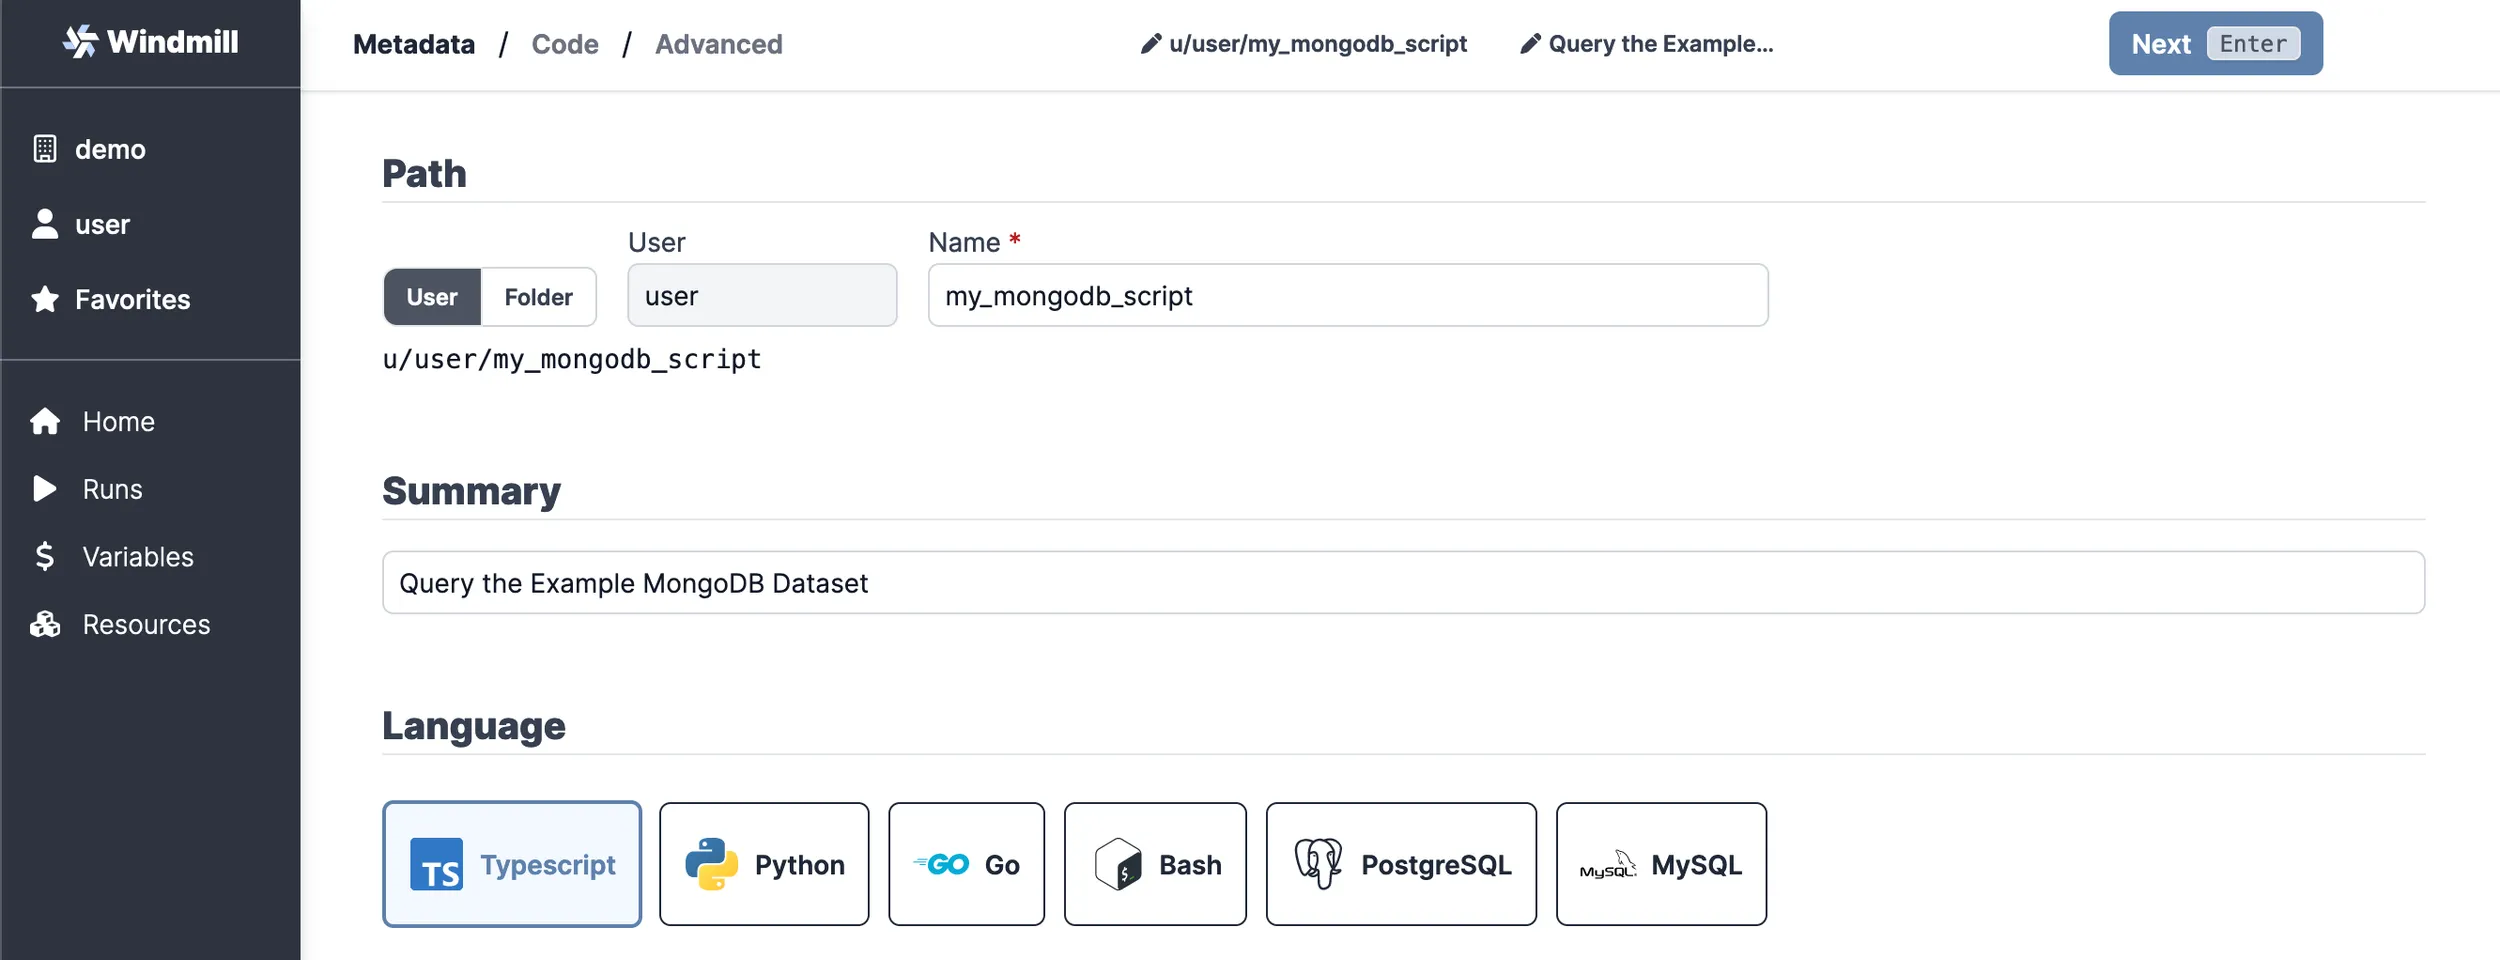
Task: Switch to the Code step
Action: point(565,44)
